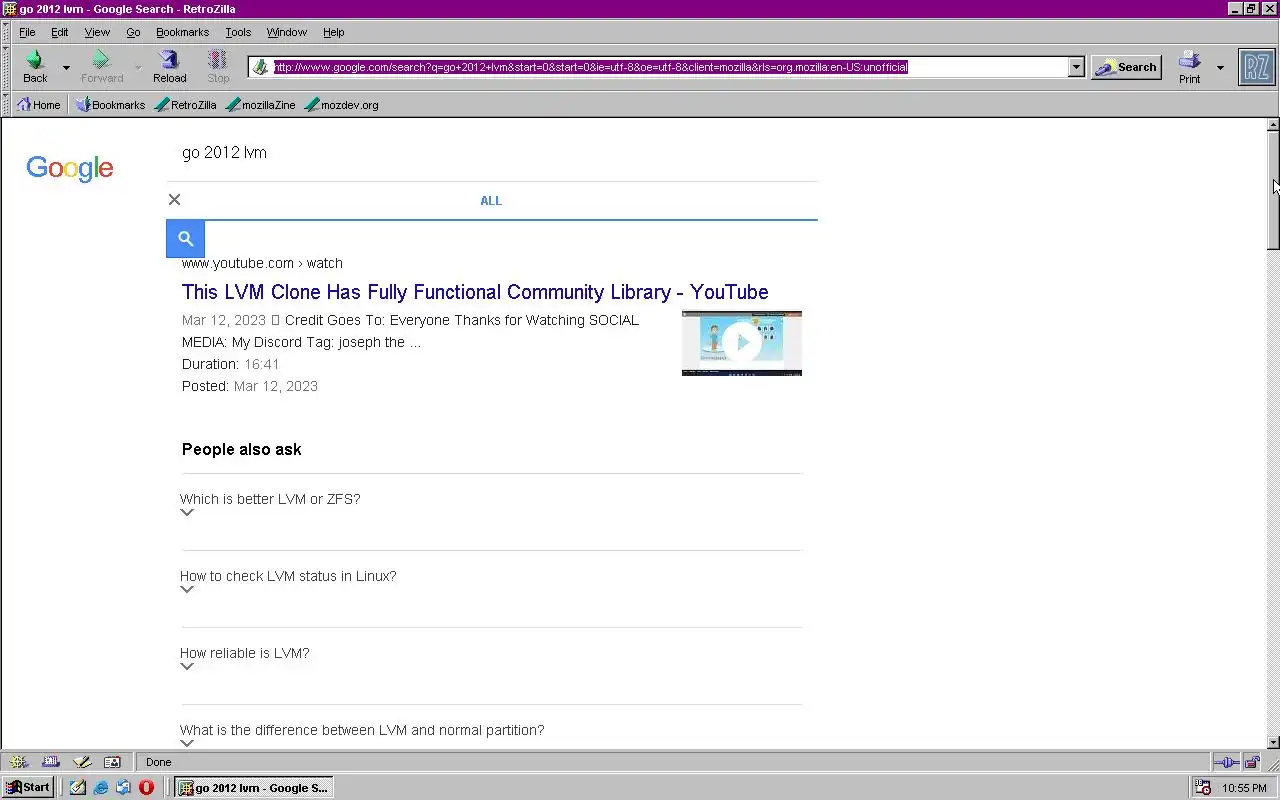Open Composer component in status bar

[x=81, y=762]
